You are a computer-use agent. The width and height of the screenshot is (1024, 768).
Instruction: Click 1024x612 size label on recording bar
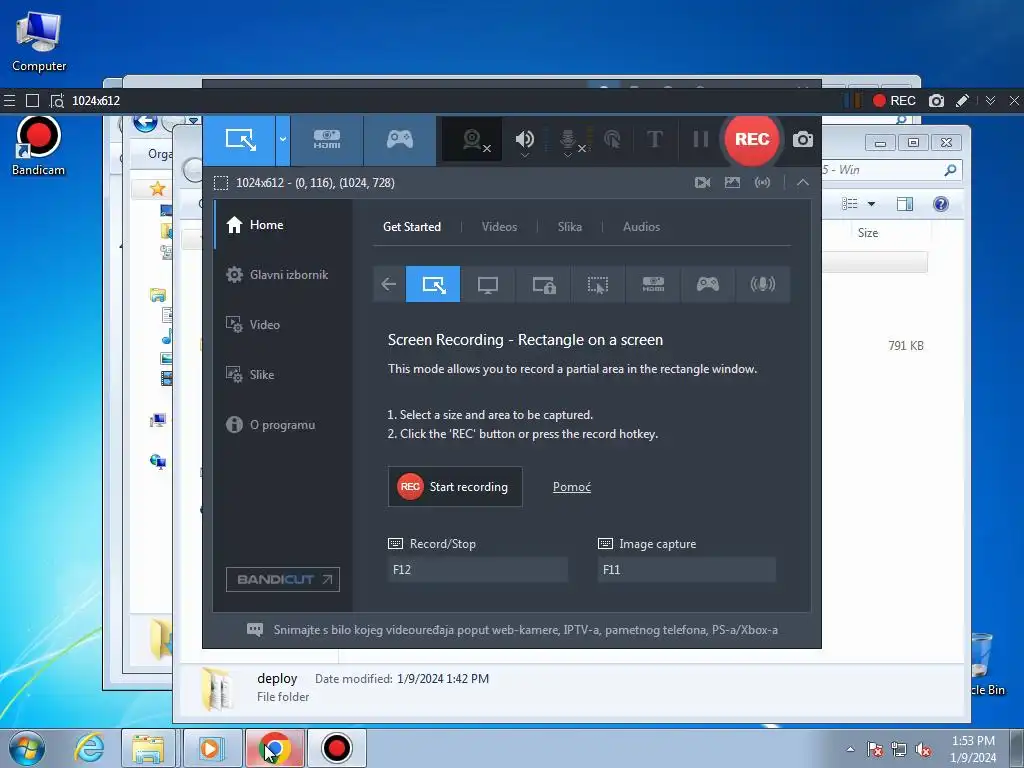coord(96,101)
